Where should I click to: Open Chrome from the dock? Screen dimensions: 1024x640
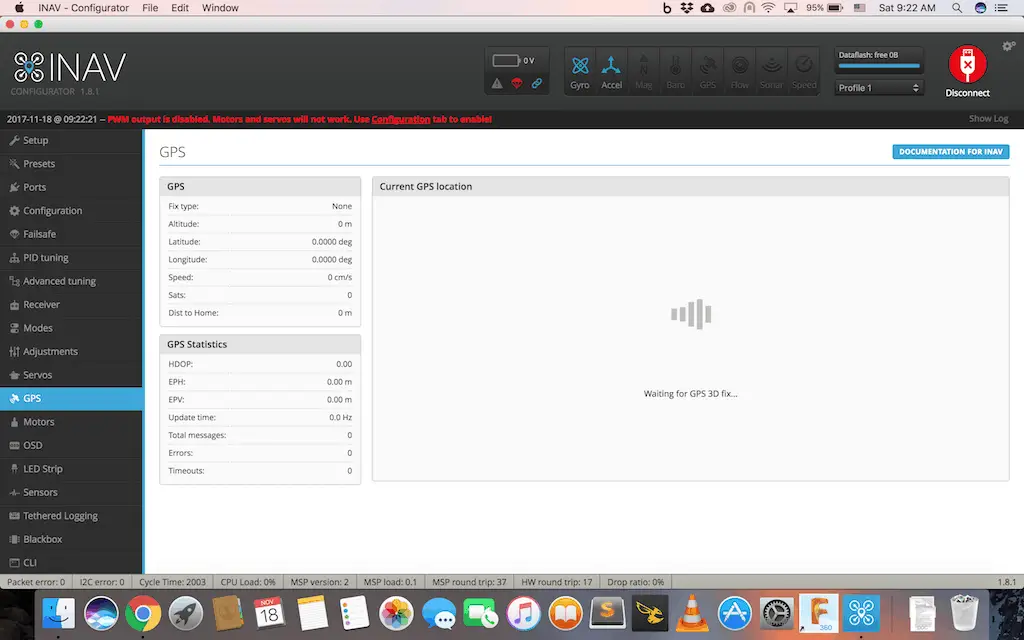click(143, 613)
